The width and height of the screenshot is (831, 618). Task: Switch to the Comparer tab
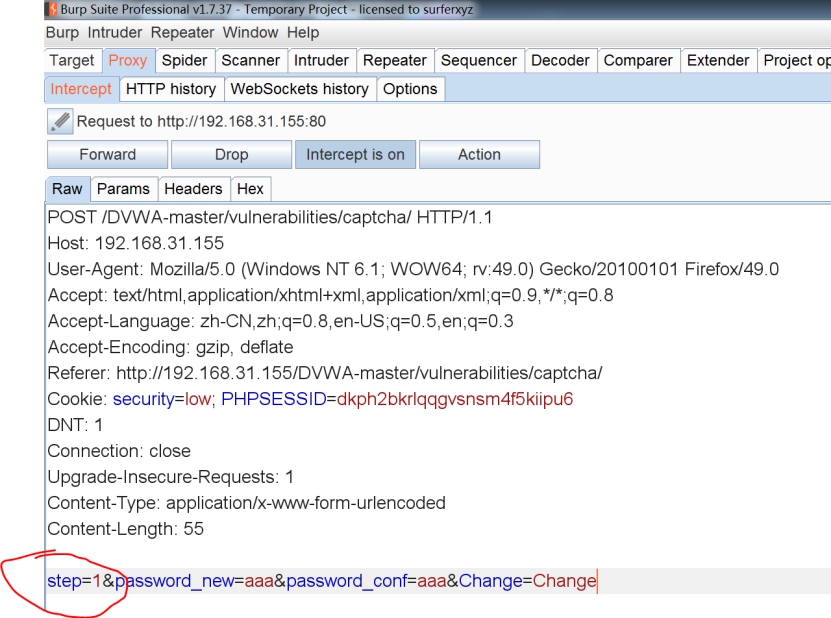pyautogui.click(x=638, y=60)
